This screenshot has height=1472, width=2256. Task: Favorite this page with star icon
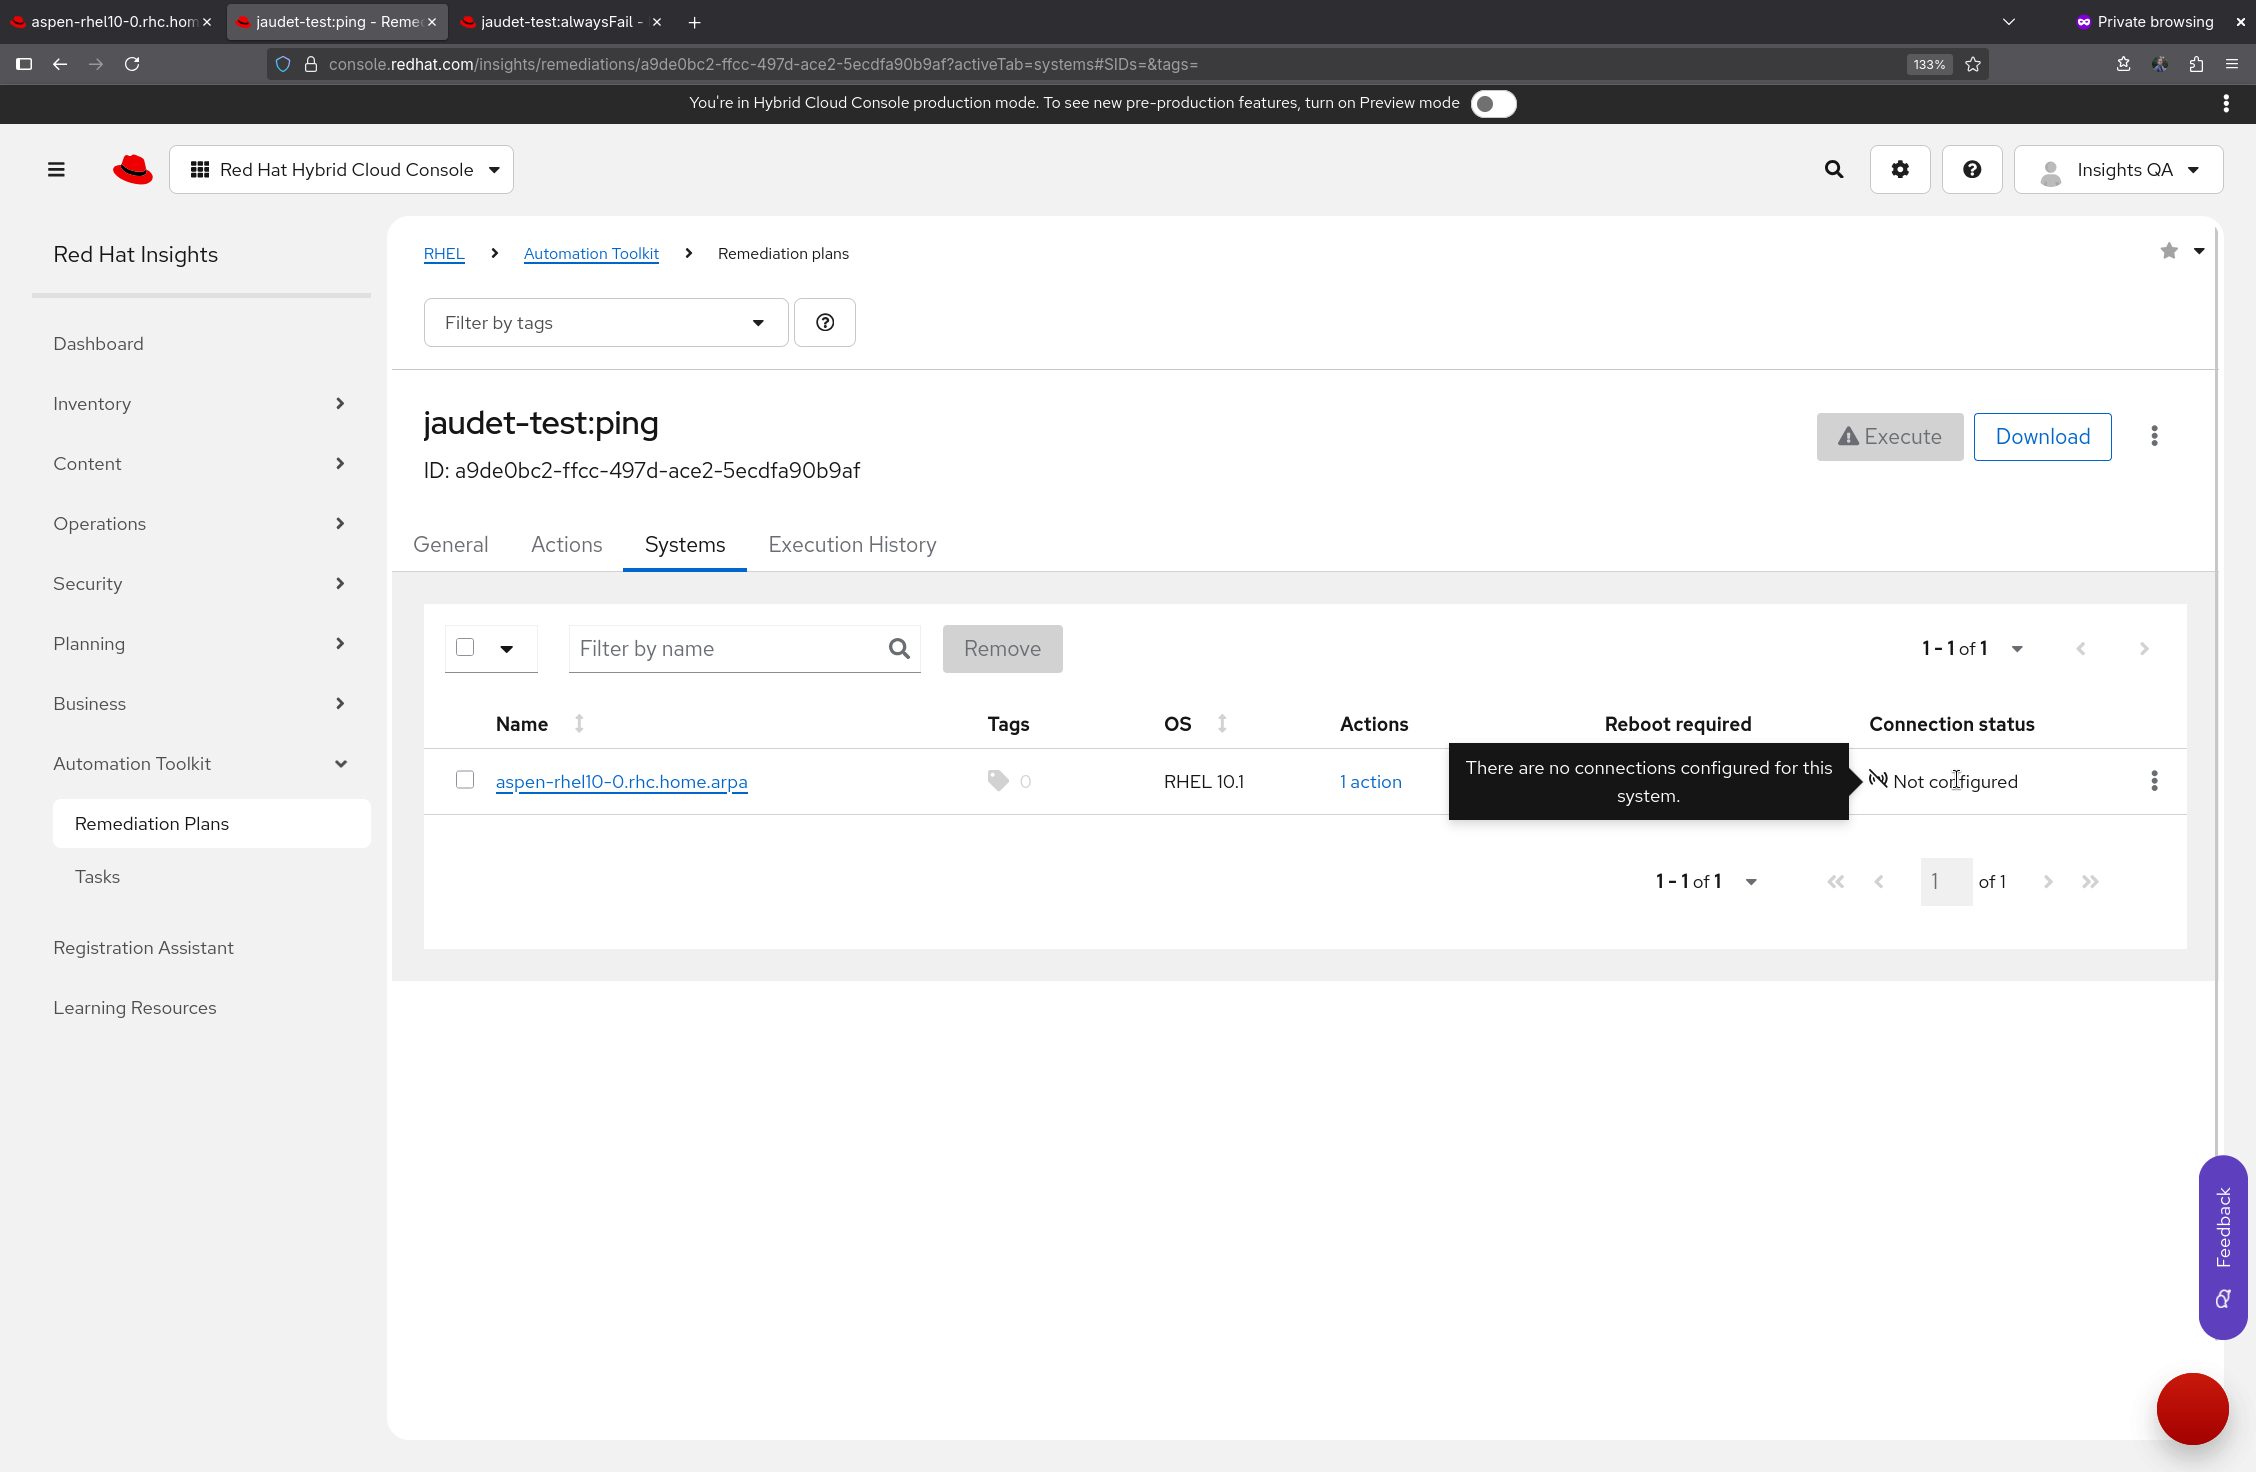click(2168, 251)
